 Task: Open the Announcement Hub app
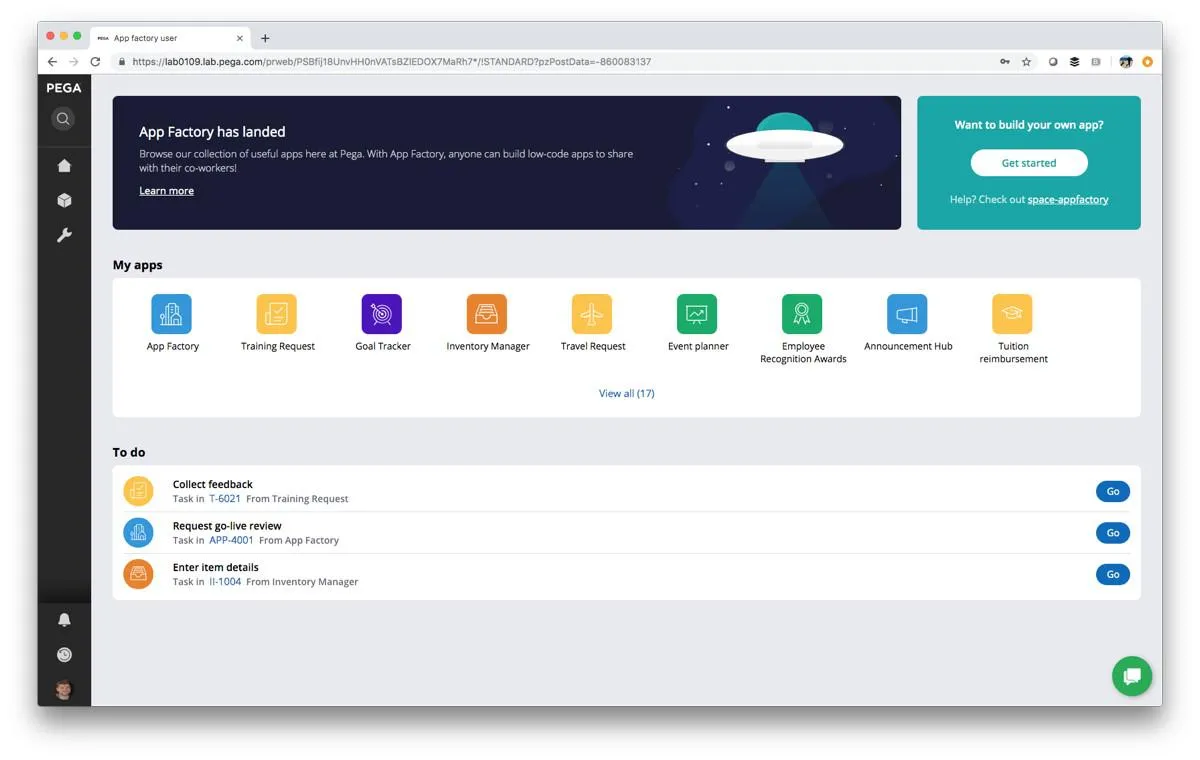click(908, 313)
